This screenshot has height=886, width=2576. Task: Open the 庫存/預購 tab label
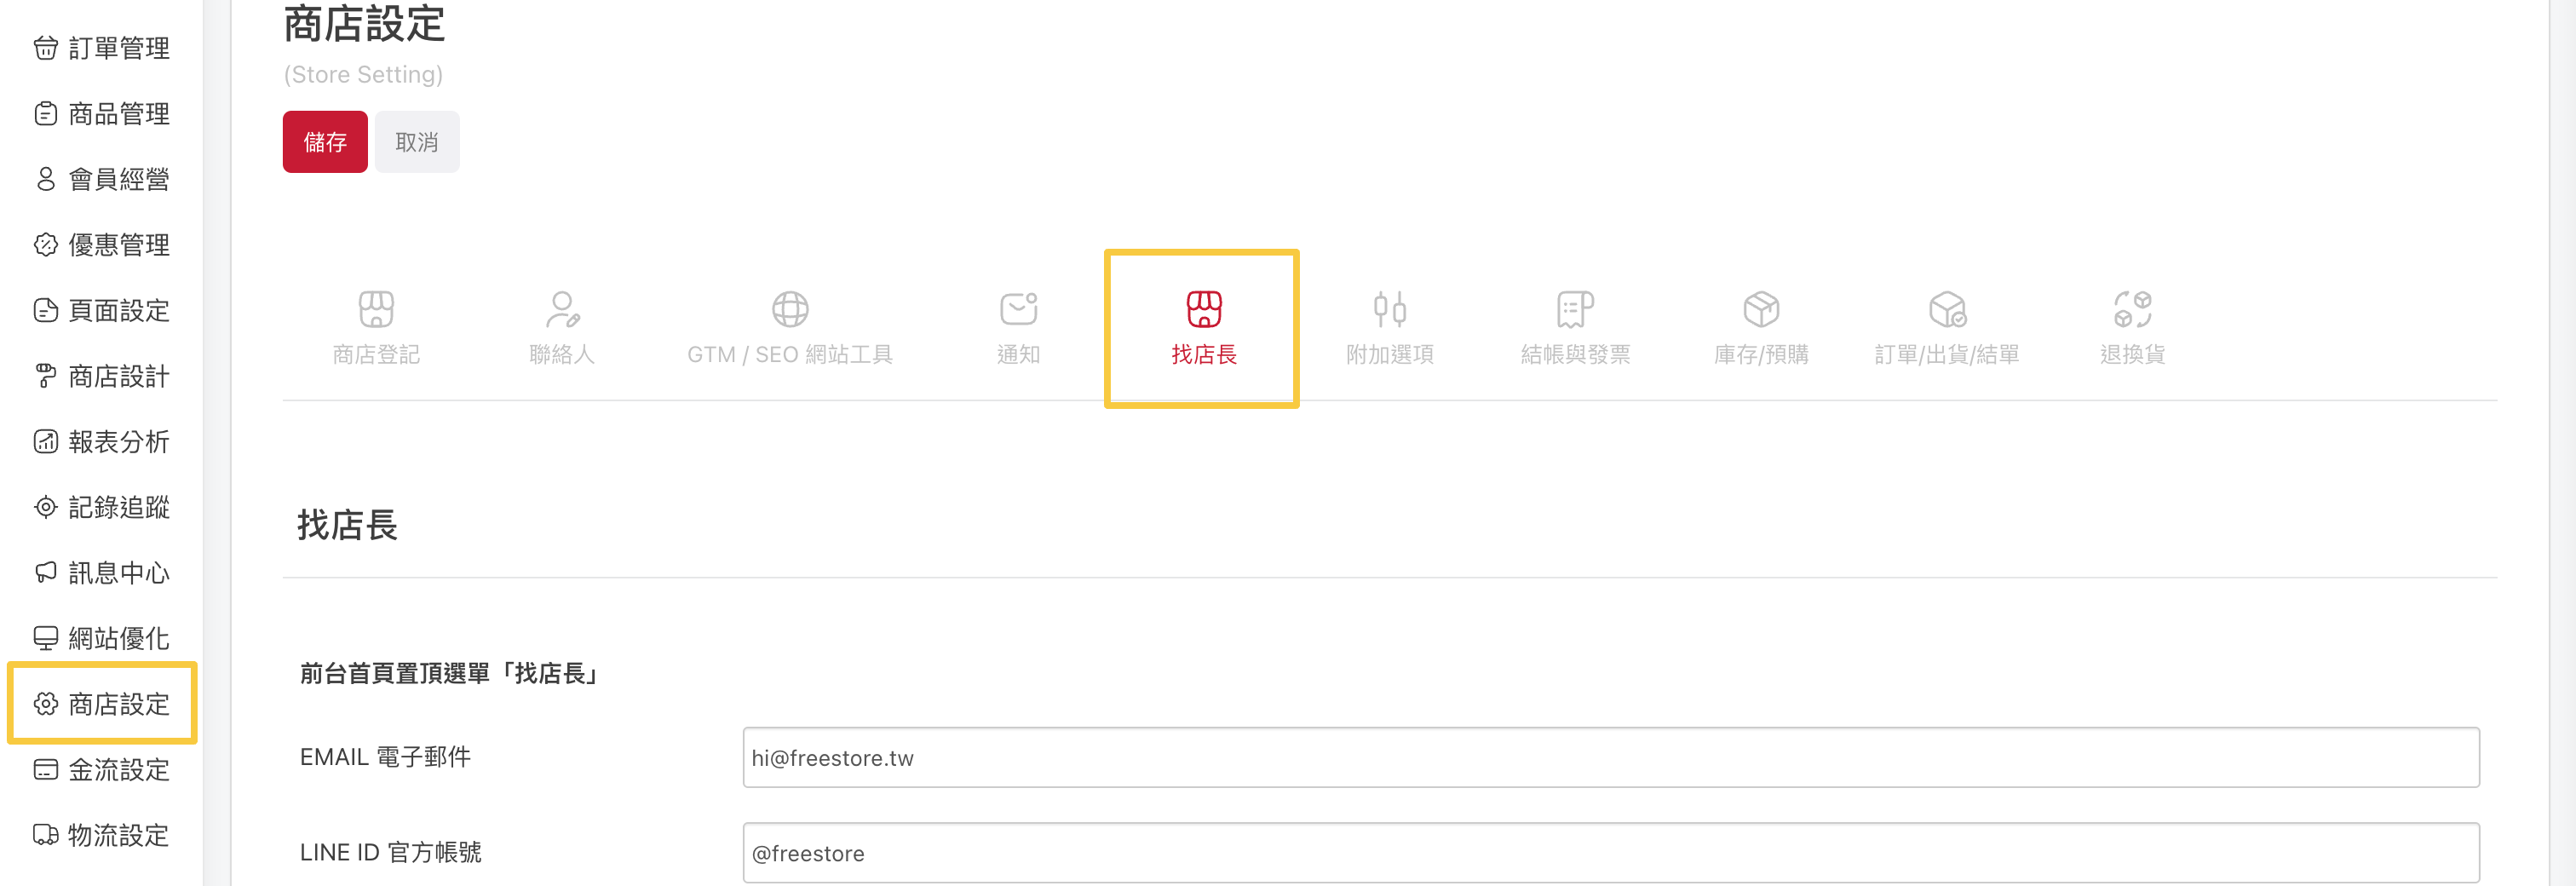tap(1761, 355)
